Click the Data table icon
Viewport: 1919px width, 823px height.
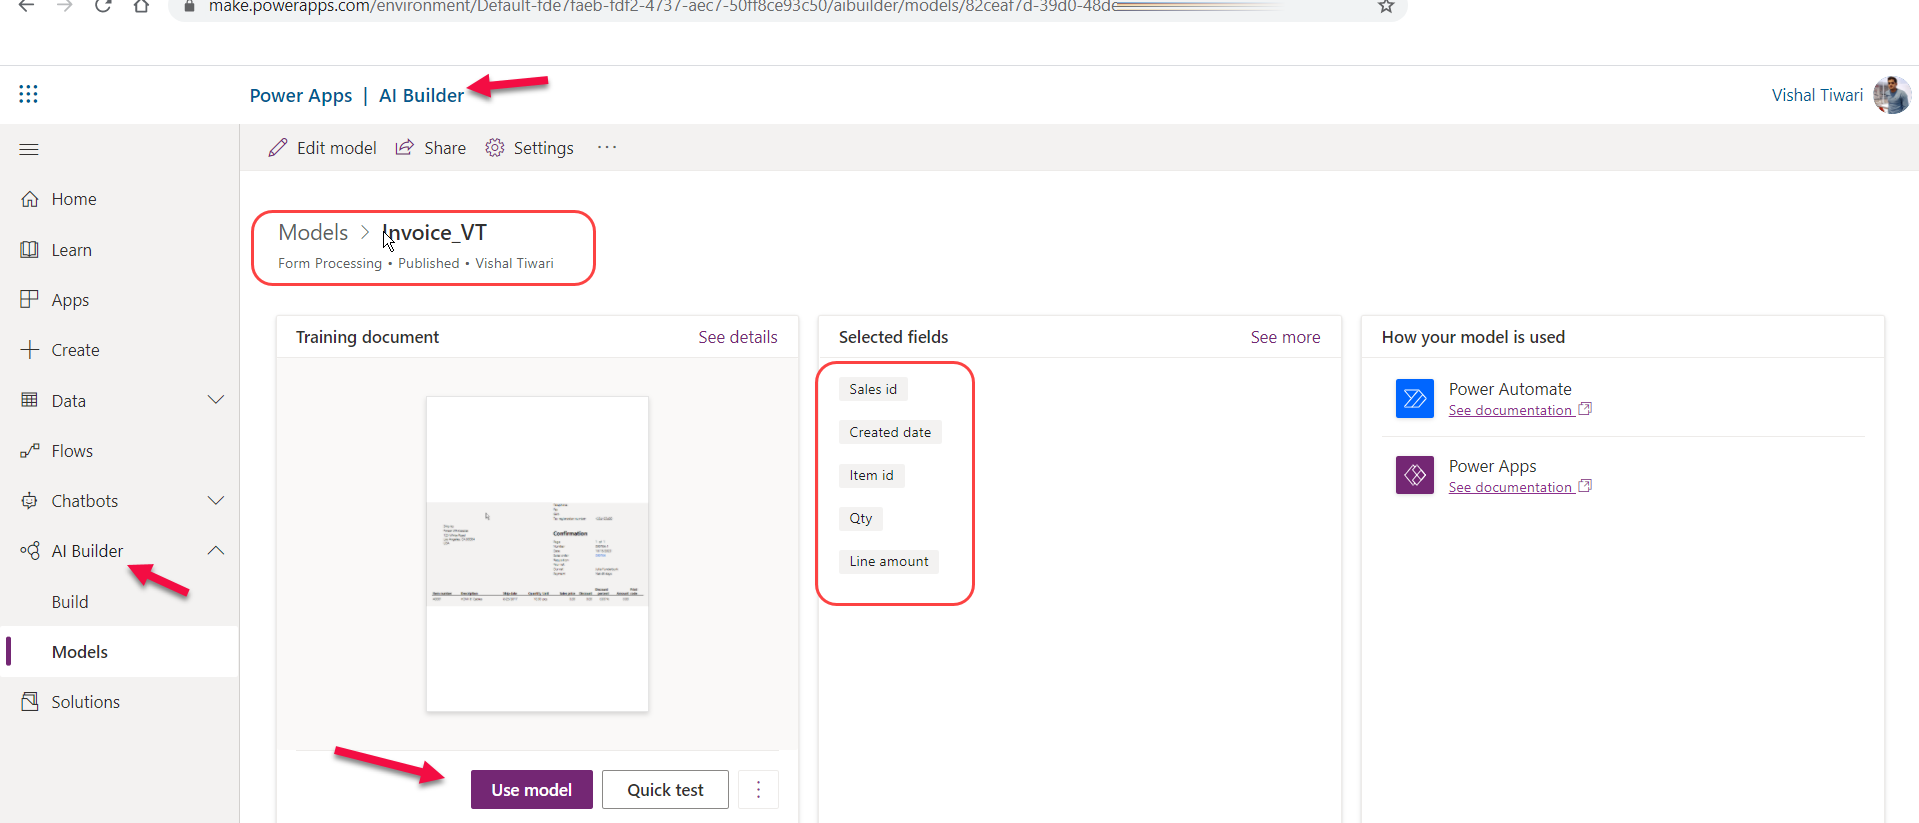30,400
